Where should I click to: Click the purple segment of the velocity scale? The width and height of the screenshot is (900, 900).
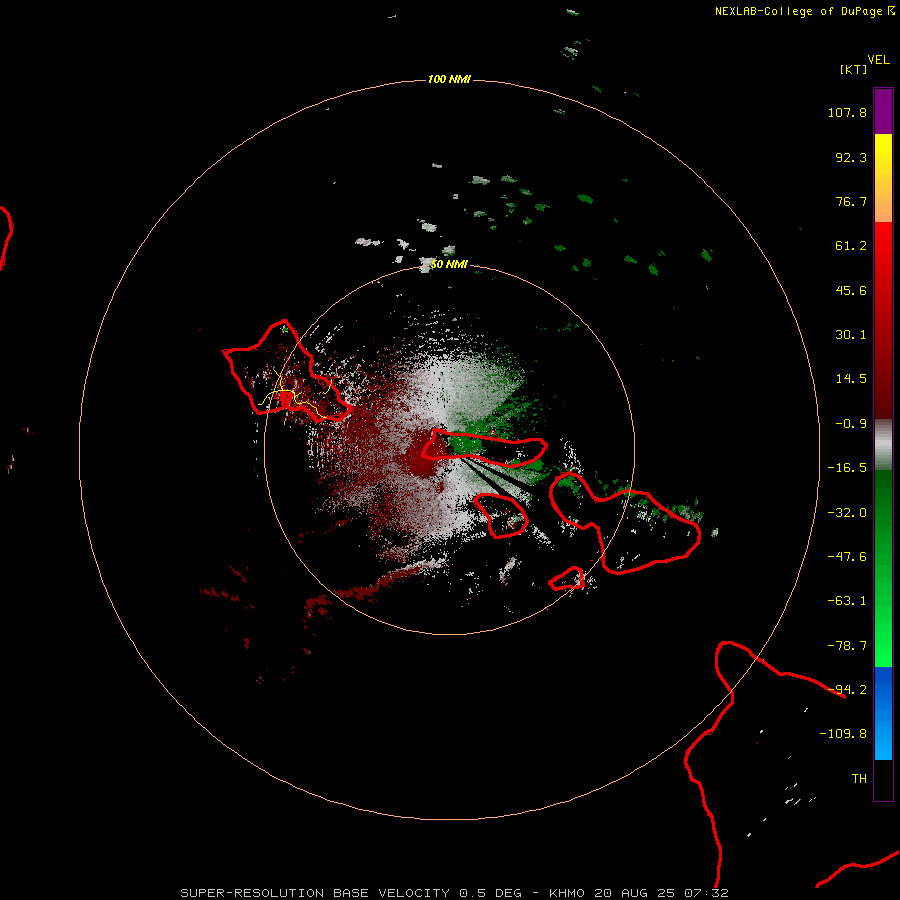coord(883,111)
